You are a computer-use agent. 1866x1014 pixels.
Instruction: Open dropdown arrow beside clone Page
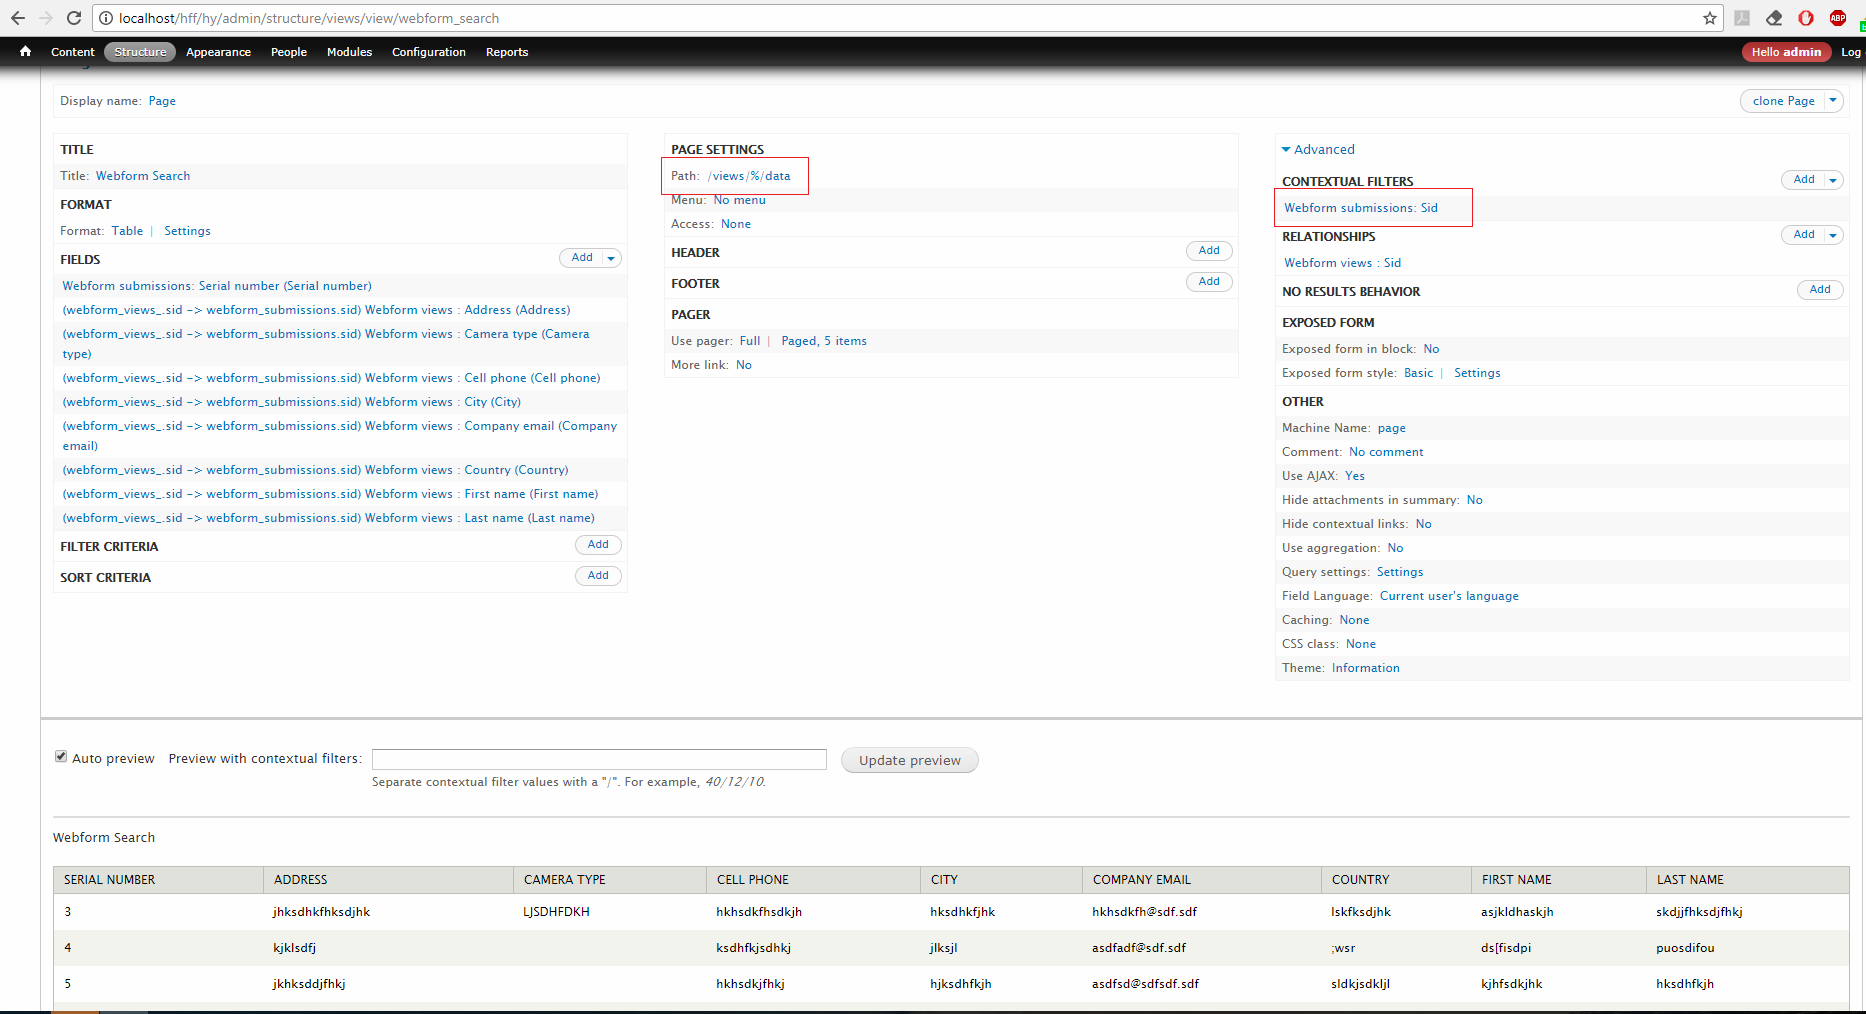[x=1833, y=100]
